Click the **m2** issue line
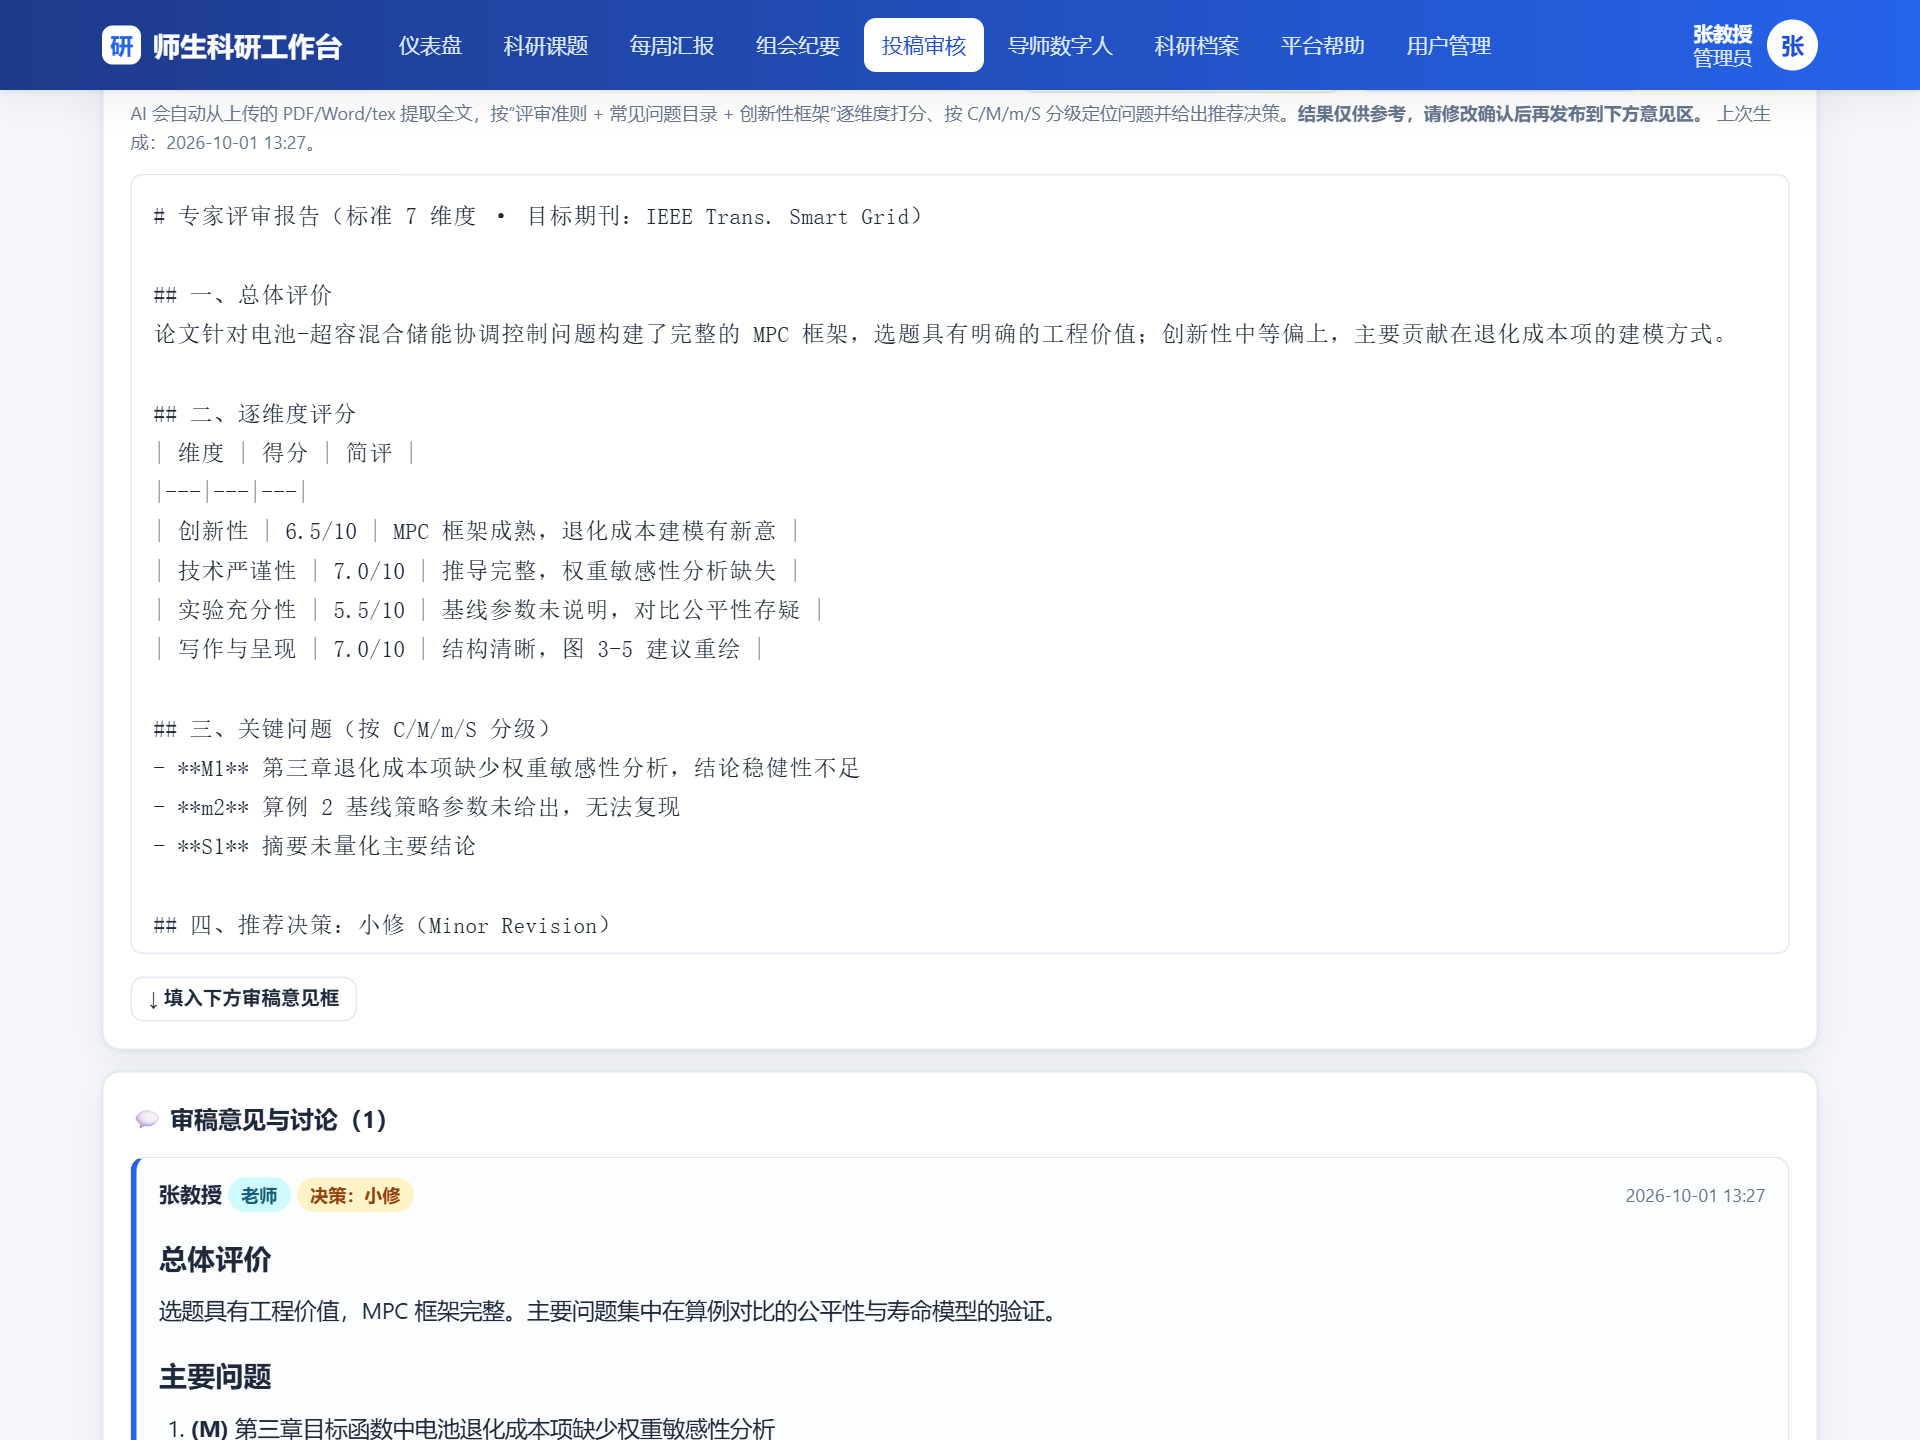 click(x=416, y=807)
